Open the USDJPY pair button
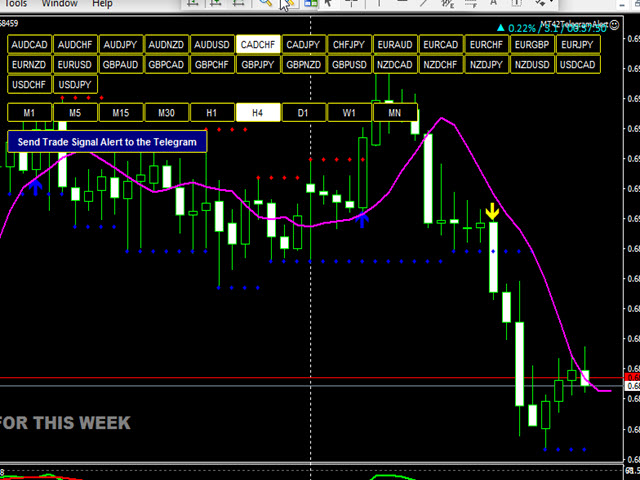Viewport: 640px width, 480px height. (75, 84)
